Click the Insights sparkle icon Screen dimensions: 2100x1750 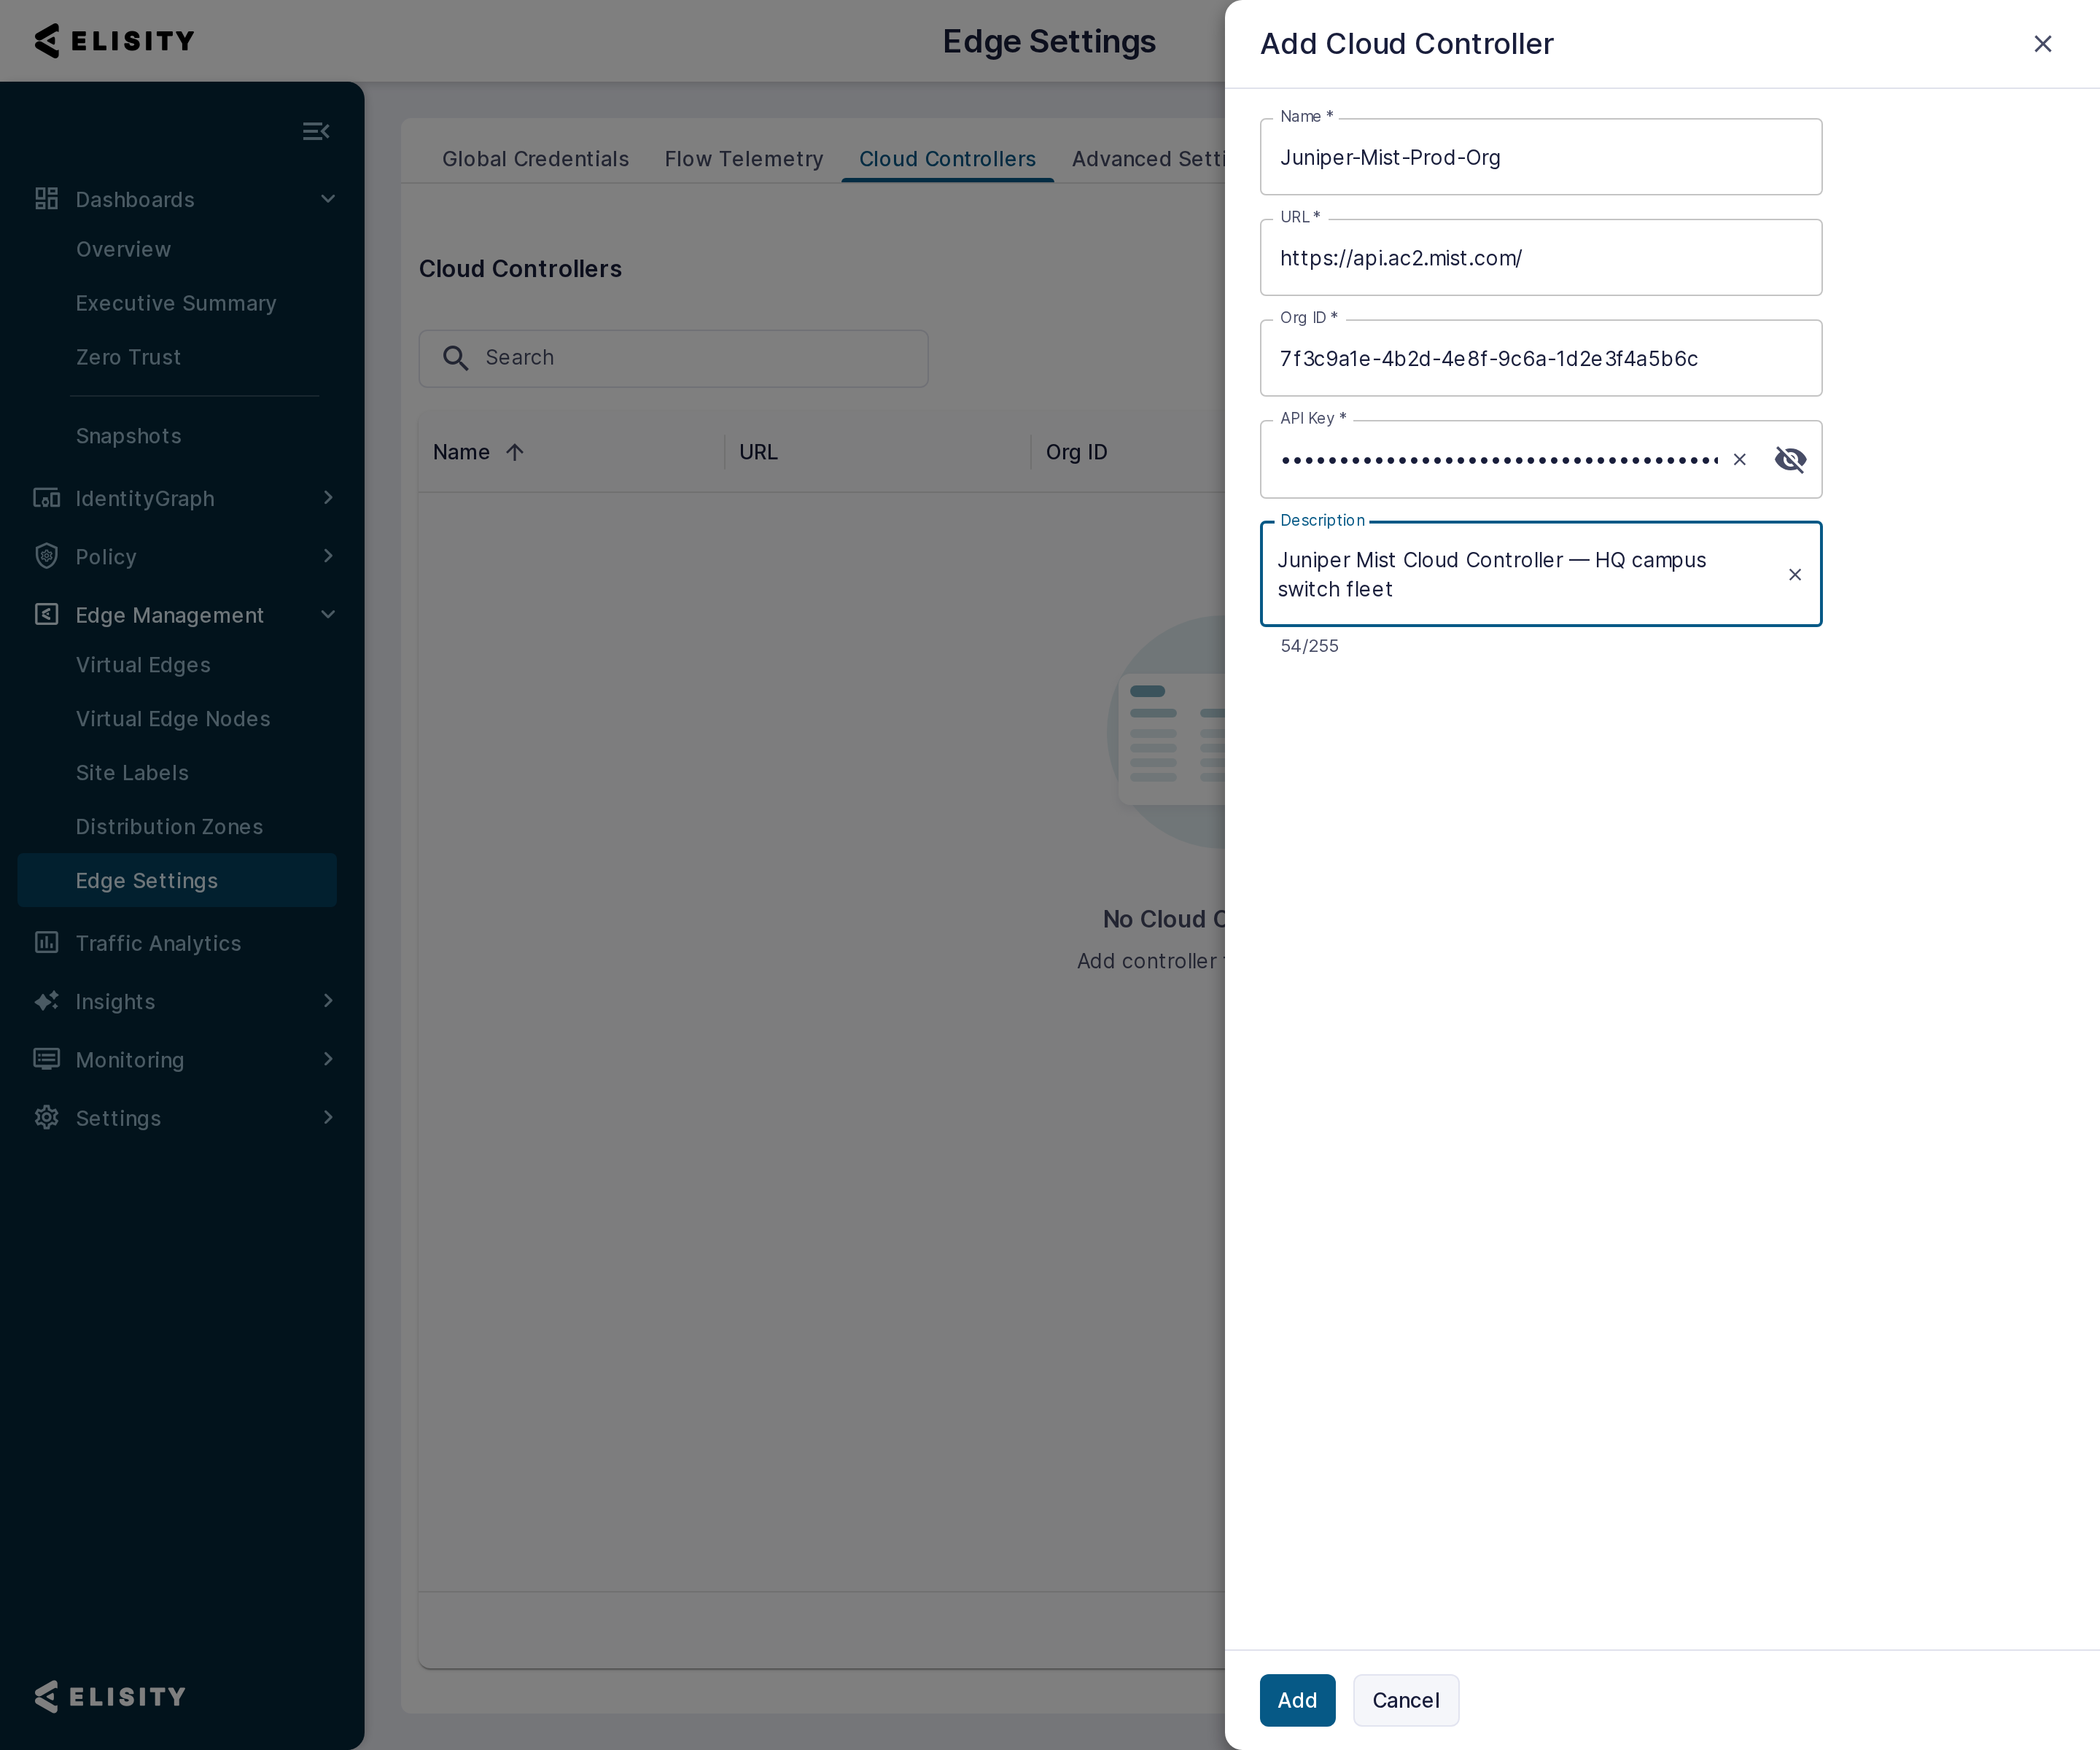46,1001
